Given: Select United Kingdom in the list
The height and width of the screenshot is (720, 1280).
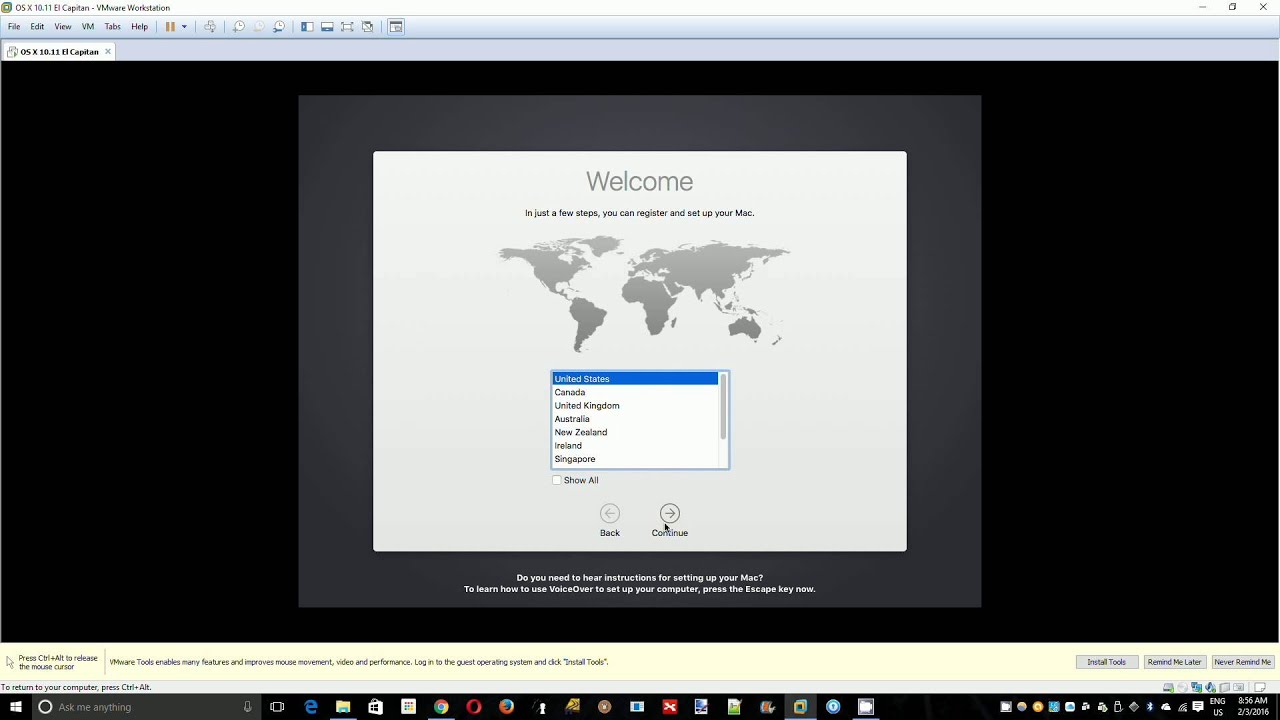Looking at the screenshot, I should [x=635, y=405].
